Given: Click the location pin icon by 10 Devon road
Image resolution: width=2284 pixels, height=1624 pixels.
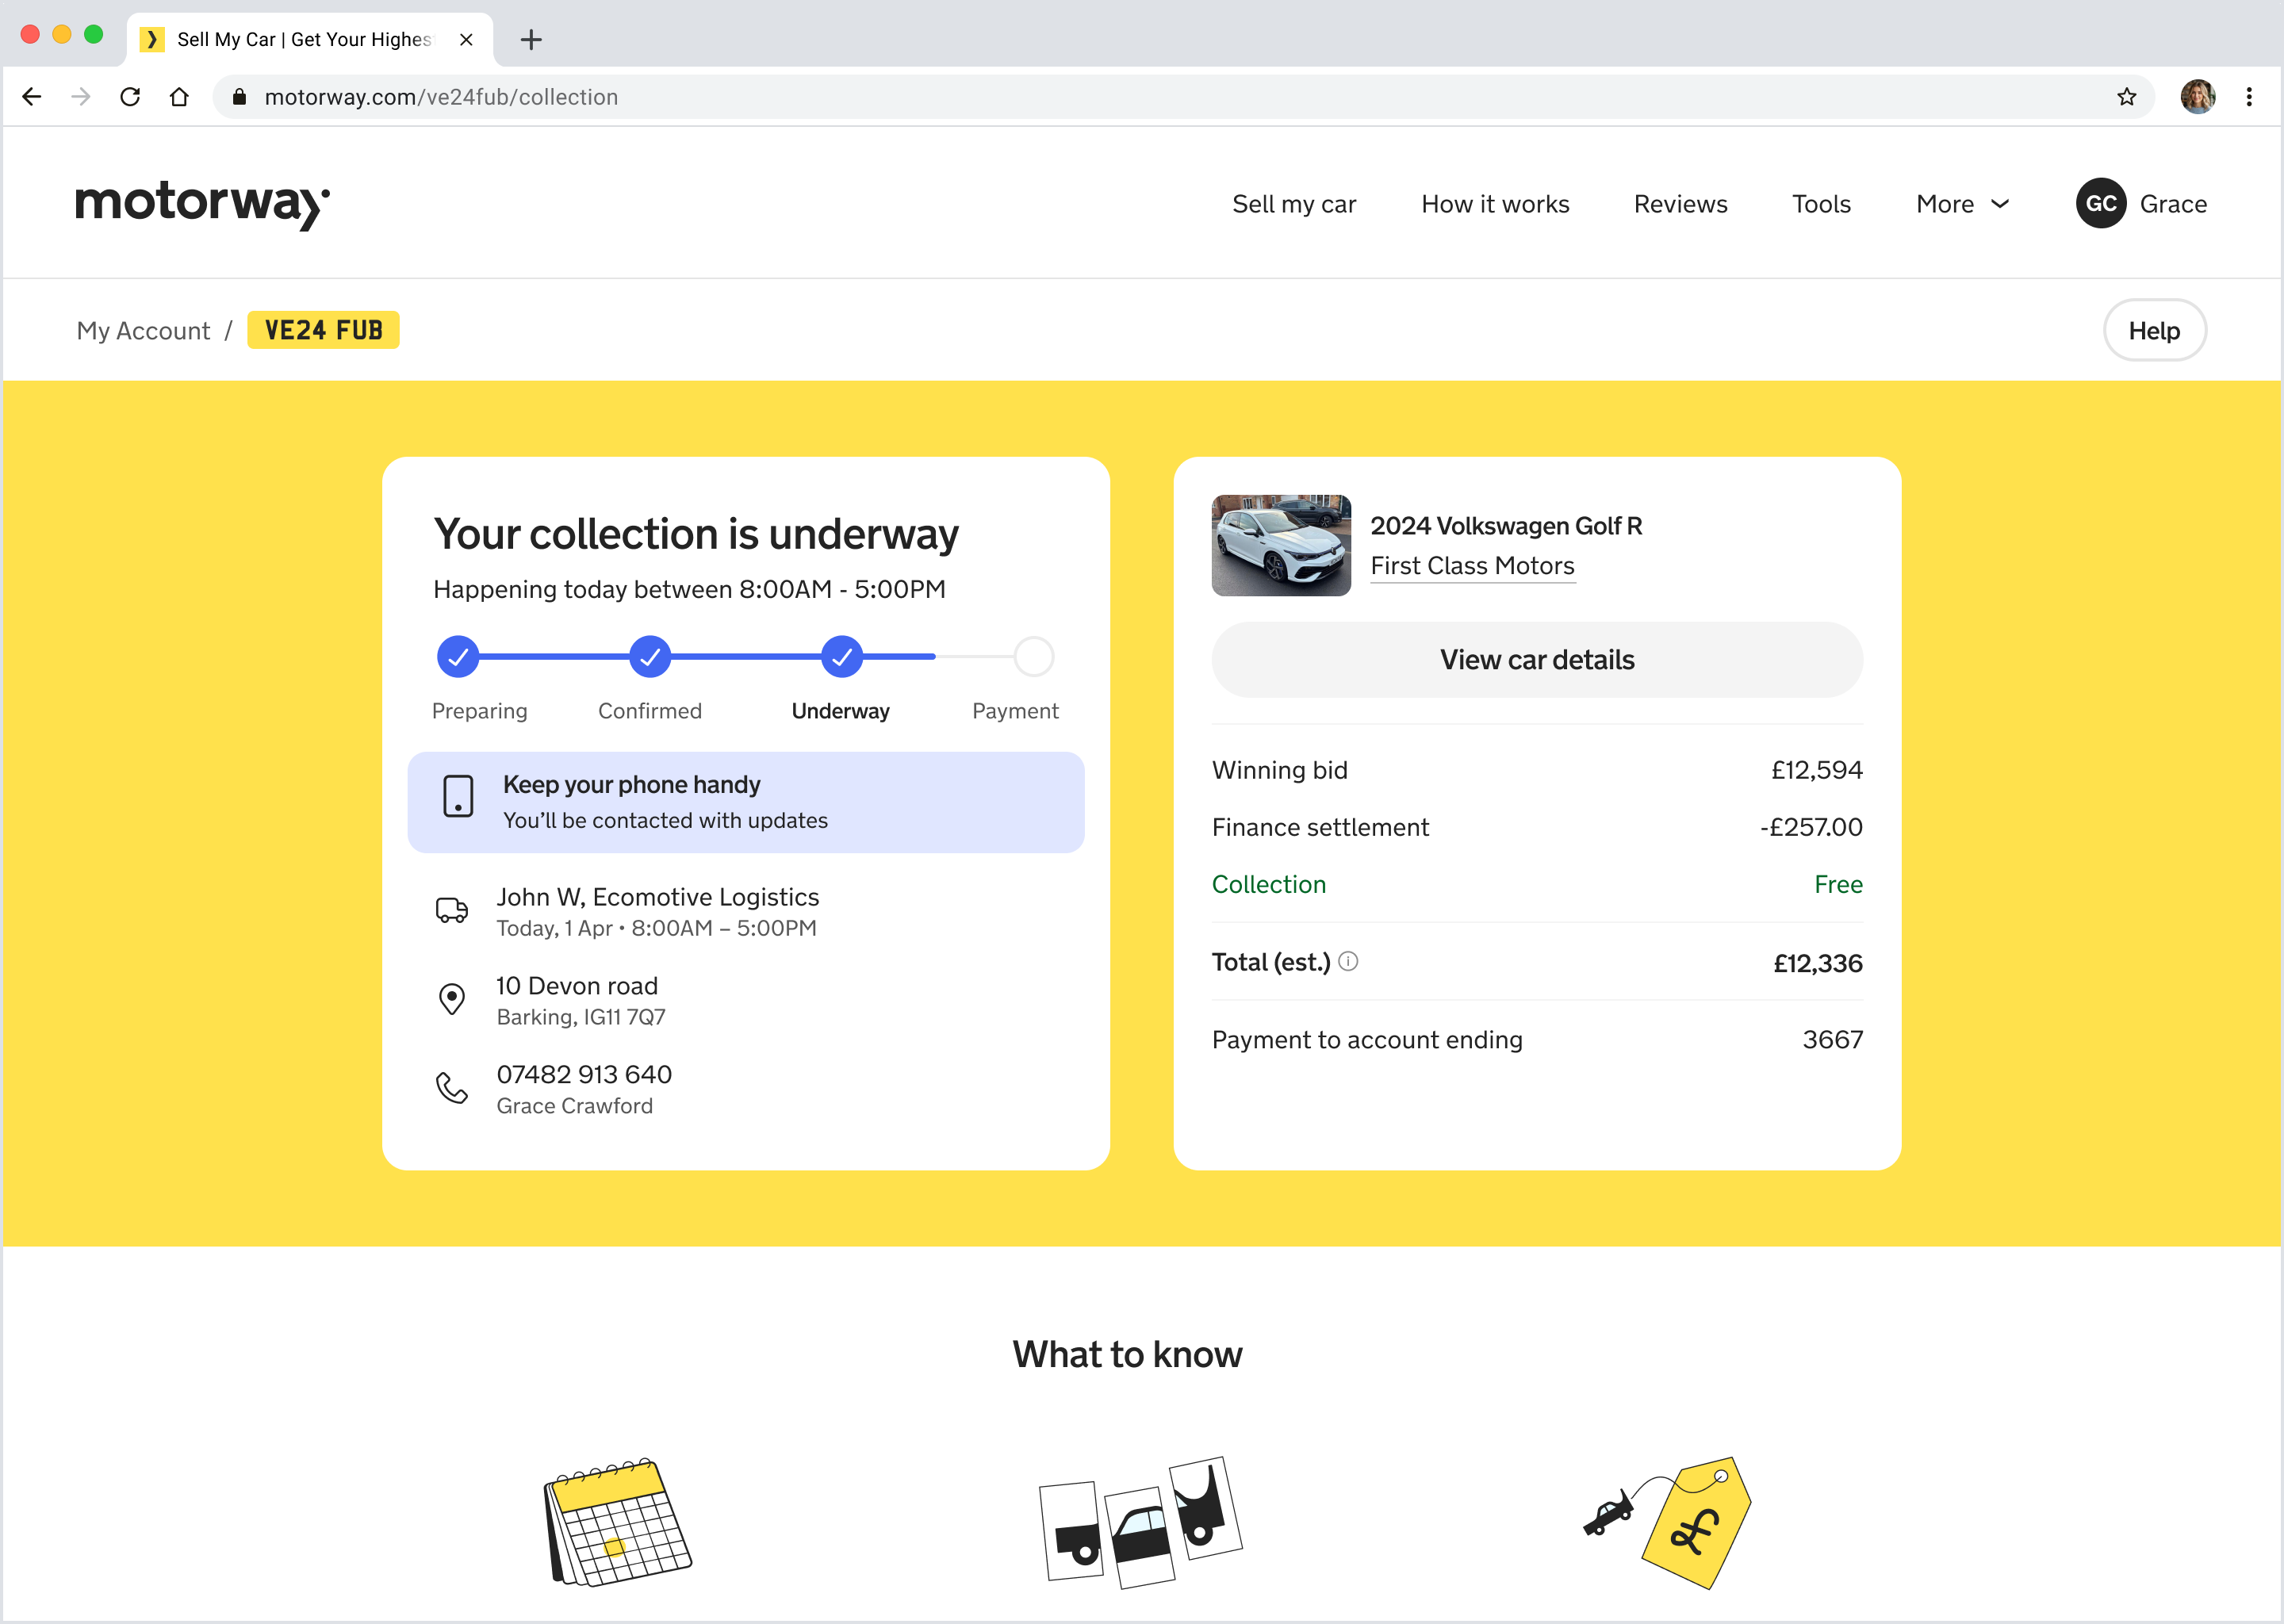Looking at the screenshot, I should pos(452,999).
